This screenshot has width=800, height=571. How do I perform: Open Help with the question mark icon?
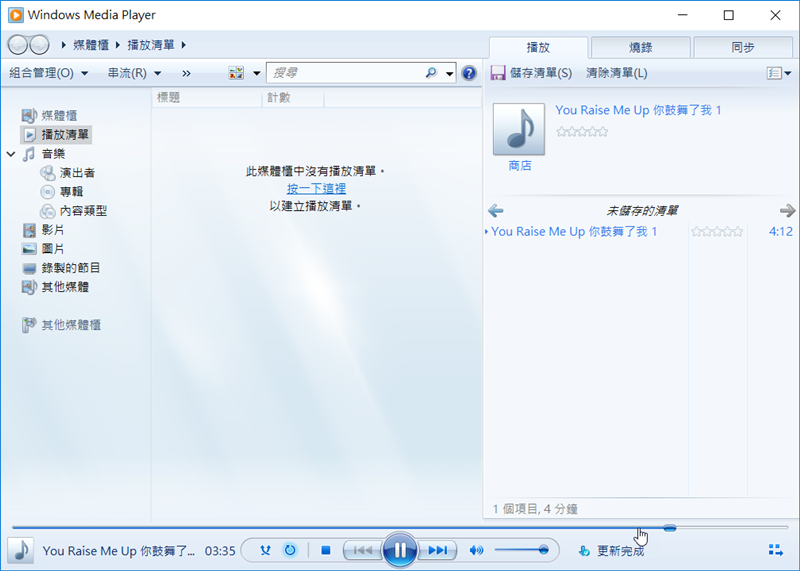coord(469,73)
